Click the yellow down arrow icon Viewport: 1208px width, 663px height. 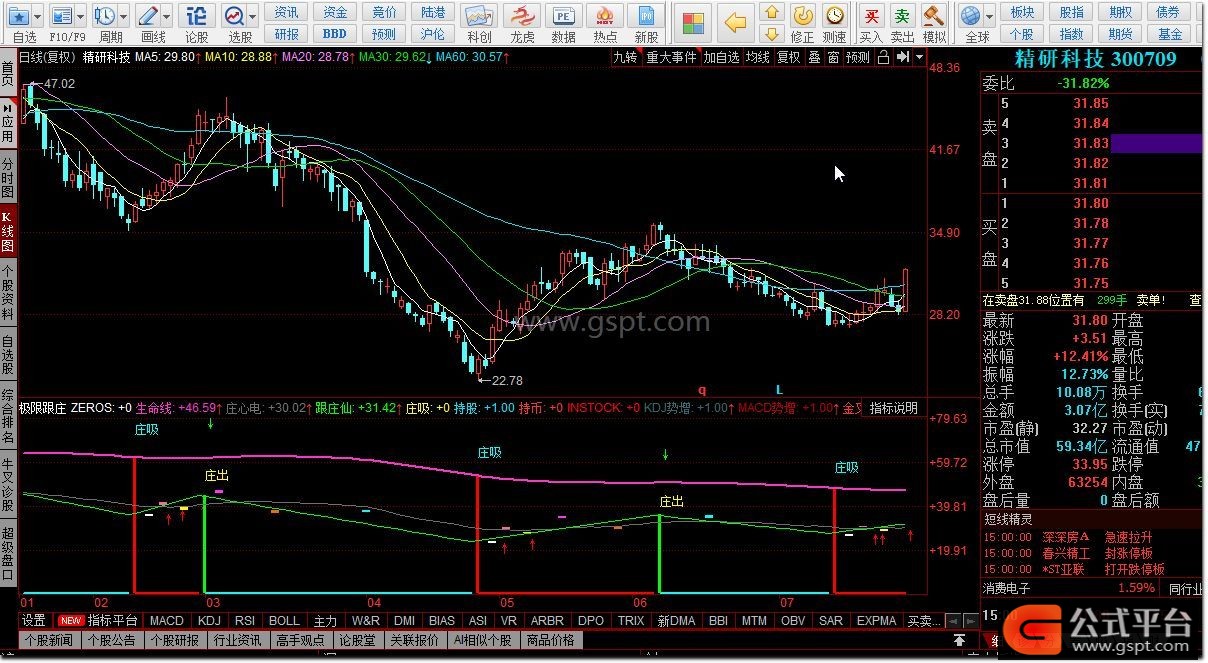771,33
